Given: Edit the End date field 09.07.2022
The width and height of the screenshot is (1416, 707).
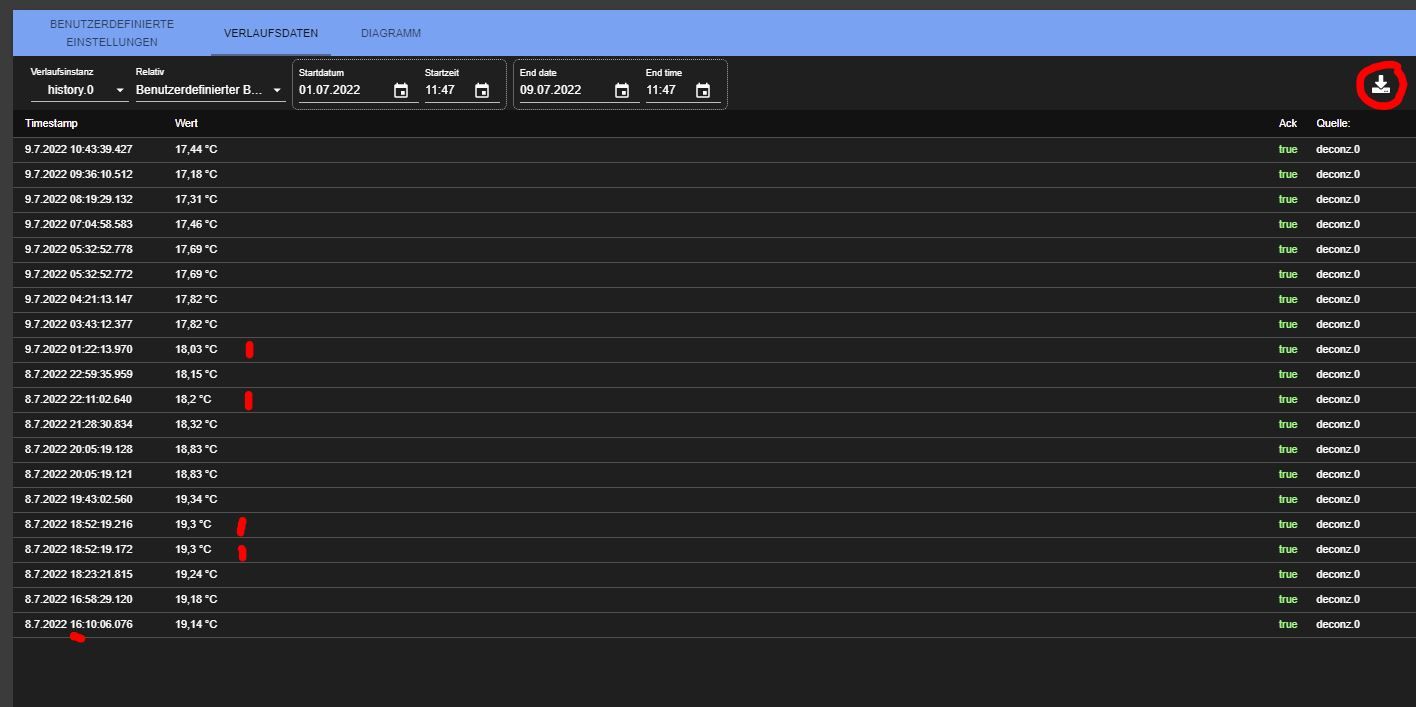Looking at the screenshot, I should (564, 90).
